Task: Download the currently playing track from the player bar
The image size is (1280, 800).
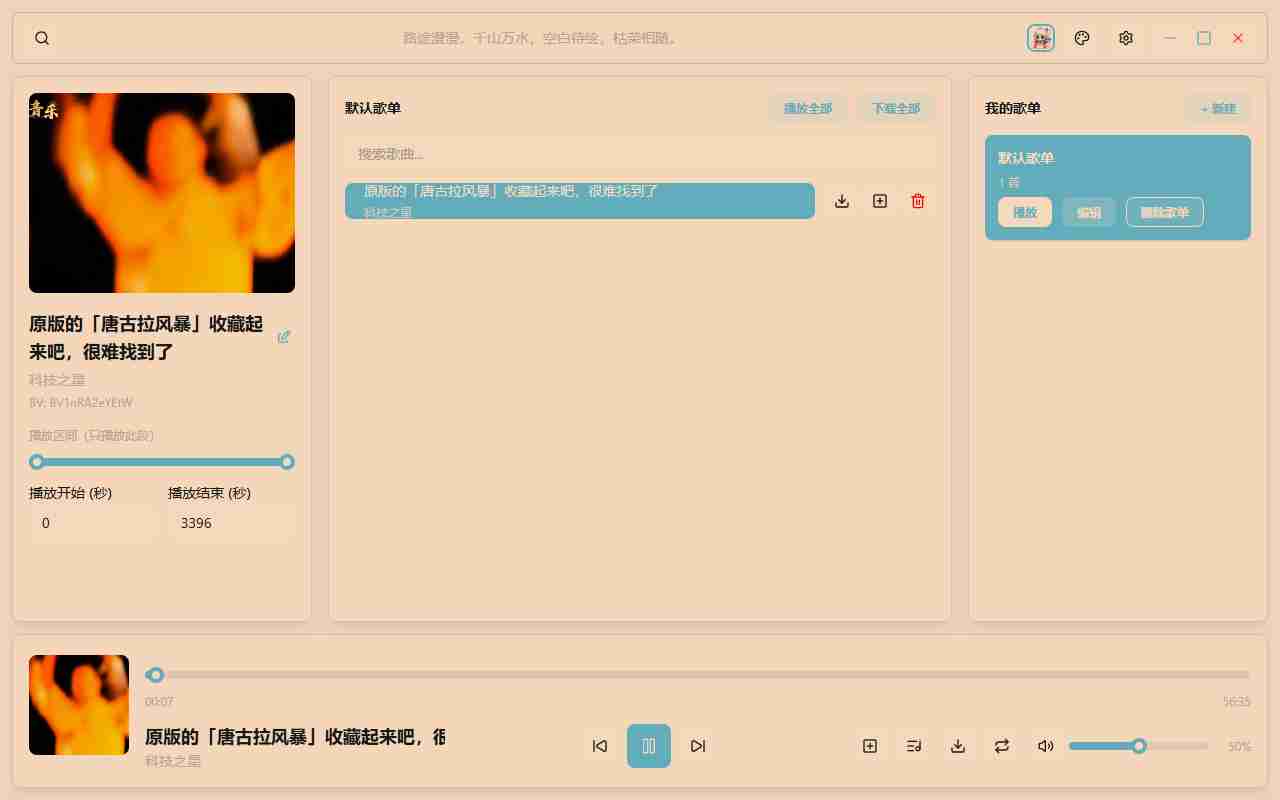Action: pos(958,746)
